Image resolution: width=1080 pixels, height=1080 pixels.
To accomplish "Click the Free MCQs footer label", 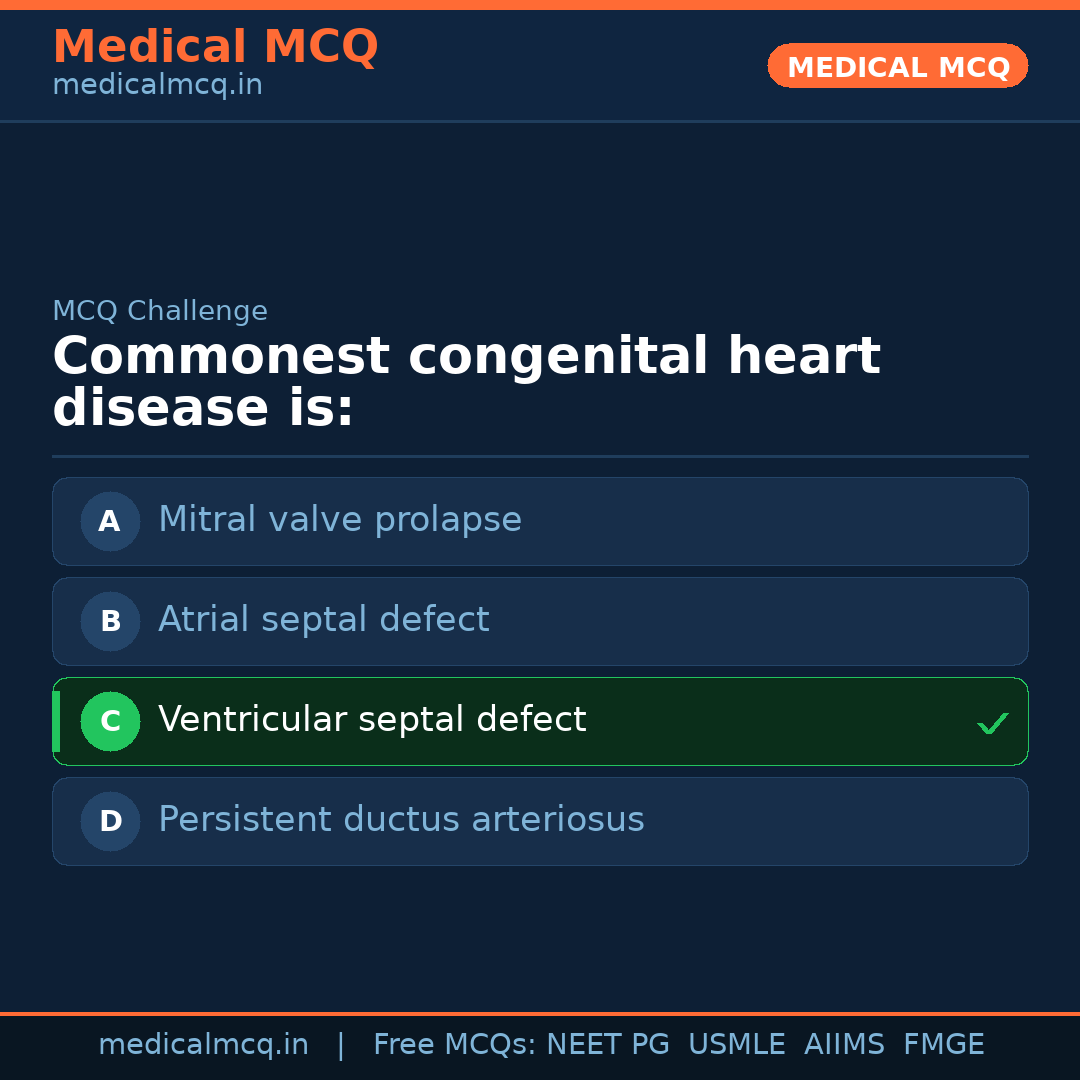I will [454, 1045].
